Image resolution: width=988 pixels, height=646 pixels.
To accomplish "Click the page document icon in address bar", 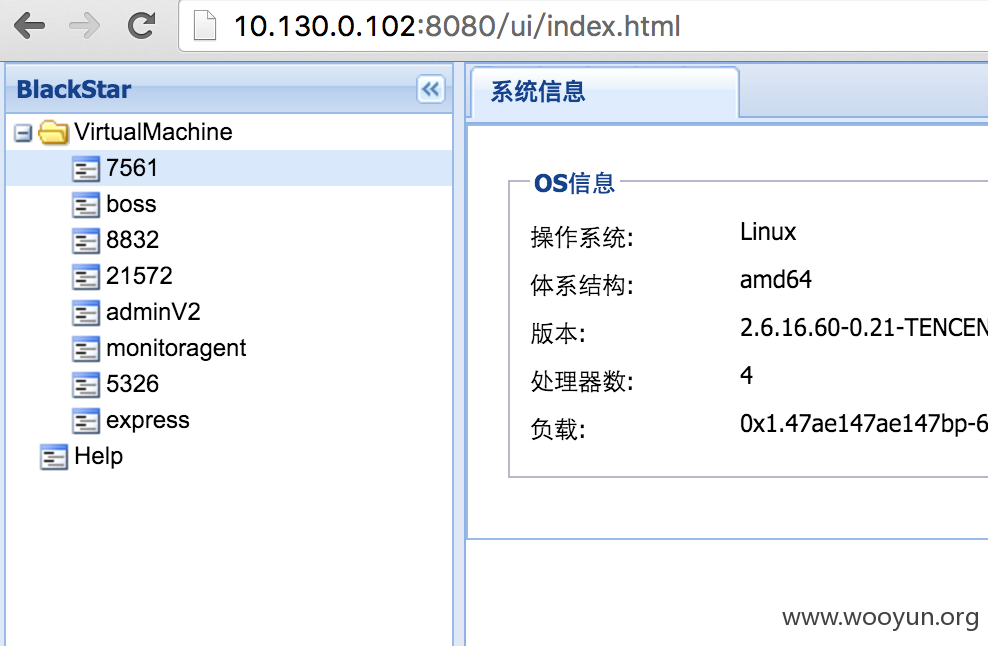I will 205,26.
